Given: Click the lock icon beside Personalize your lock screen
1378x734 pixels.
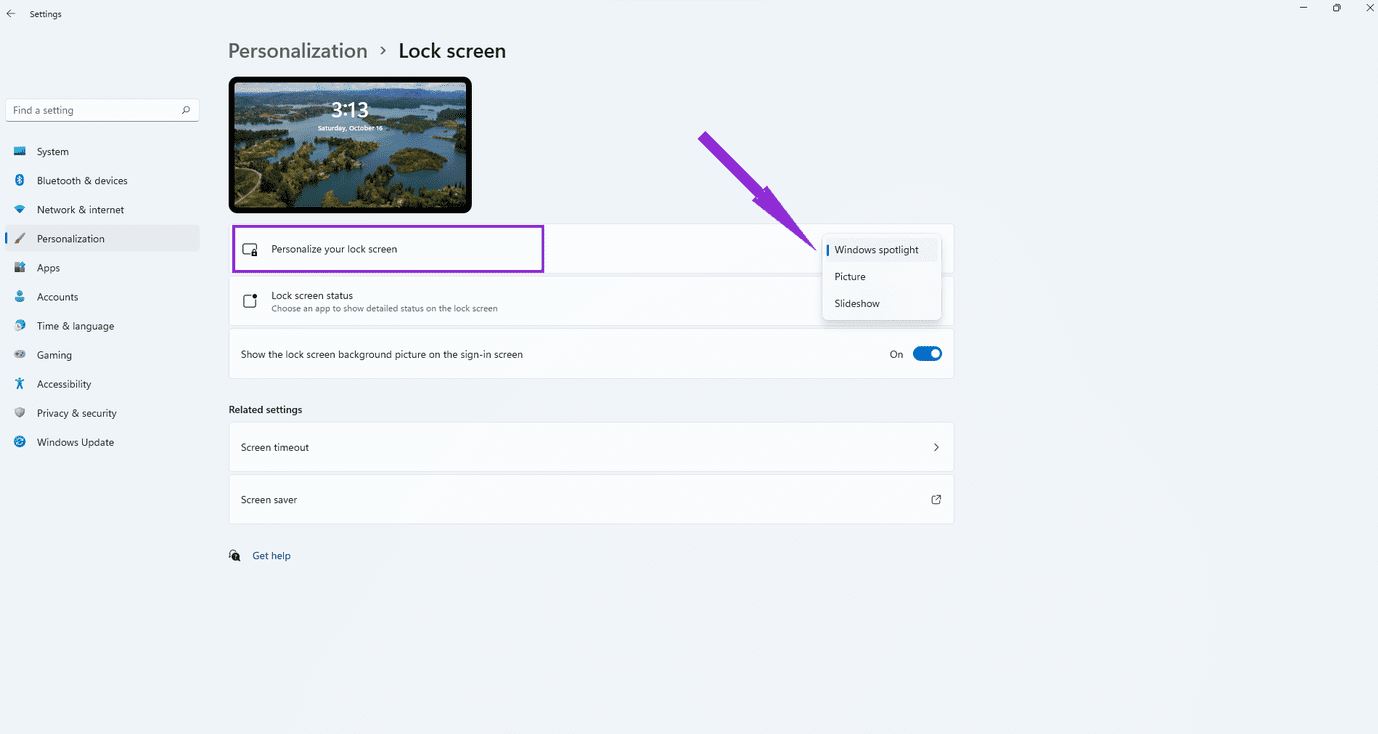Looking at the screenshot, I should pyautogui.click(x=250, y=249).
